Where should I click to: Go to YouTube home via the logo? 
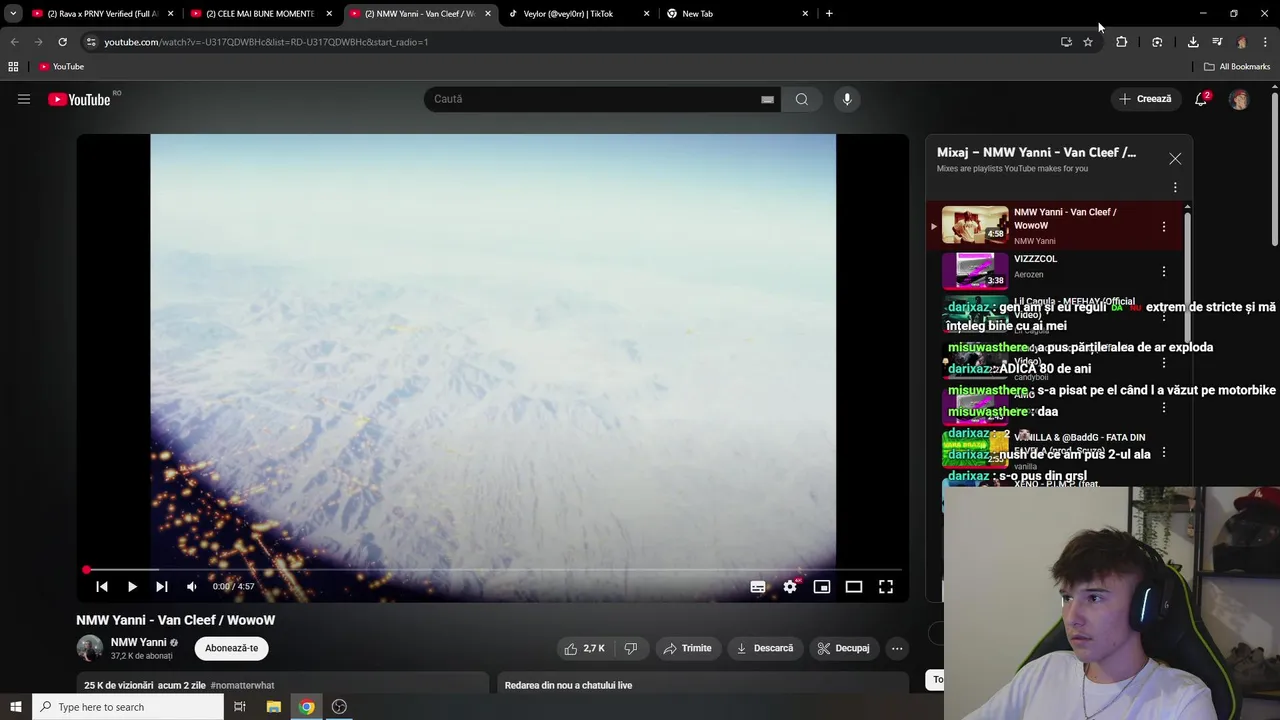pyautogui.click(x=79, y=99)
